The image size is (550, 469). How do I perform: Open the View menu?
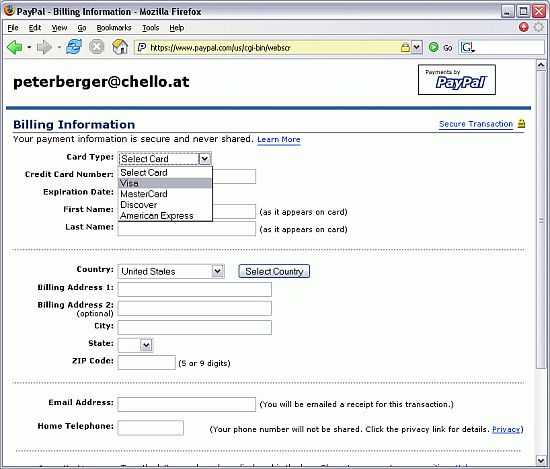click(x=59, y=28)
